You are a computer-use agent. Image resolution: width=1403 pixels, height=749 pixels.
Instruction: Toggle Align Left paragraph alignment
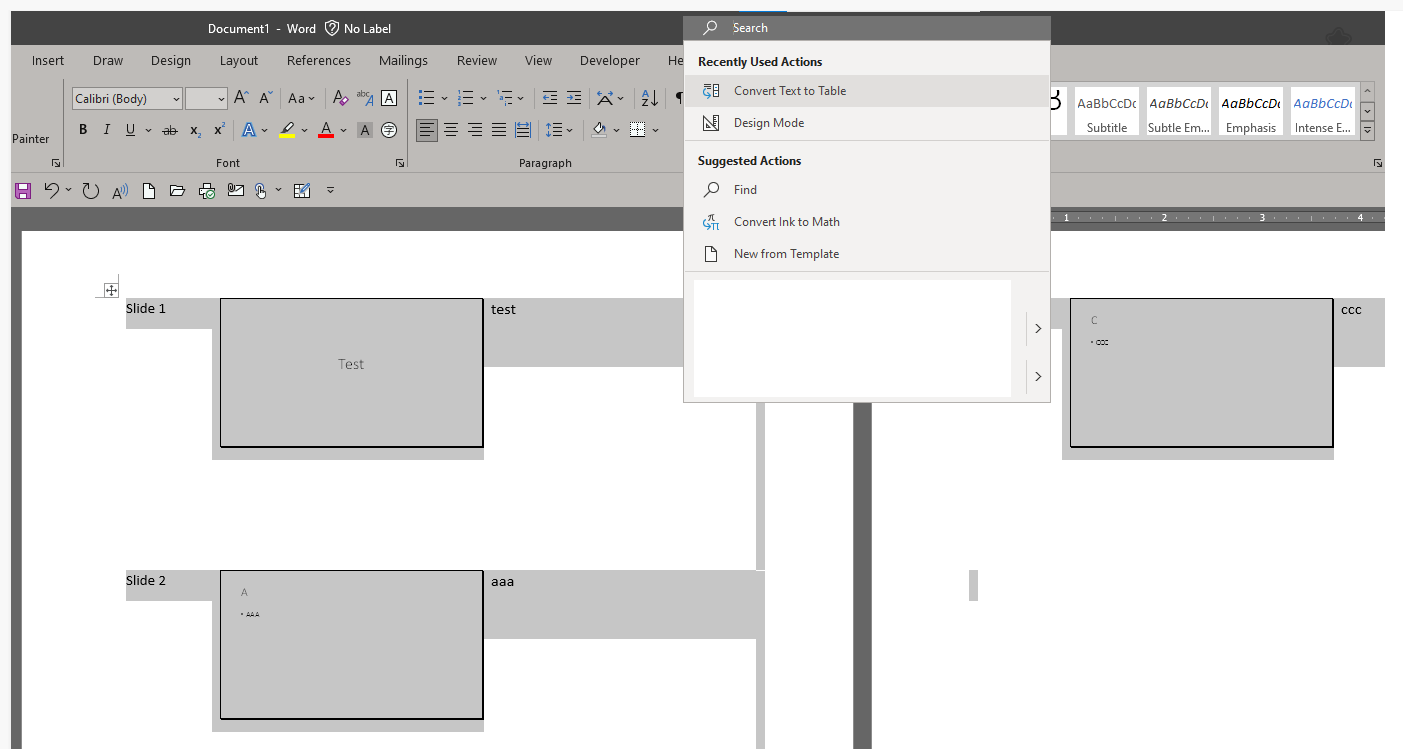(427, 130)
